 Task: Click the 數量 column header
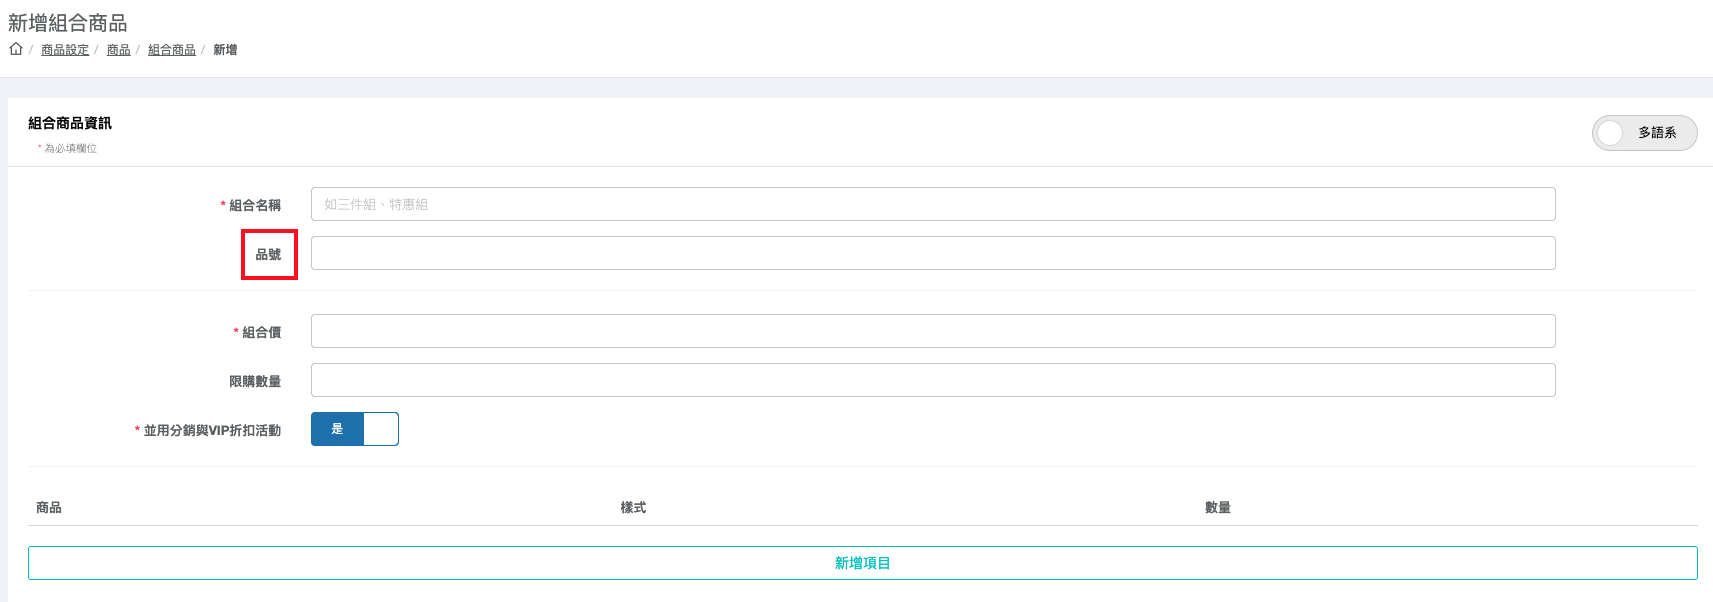1217,508
